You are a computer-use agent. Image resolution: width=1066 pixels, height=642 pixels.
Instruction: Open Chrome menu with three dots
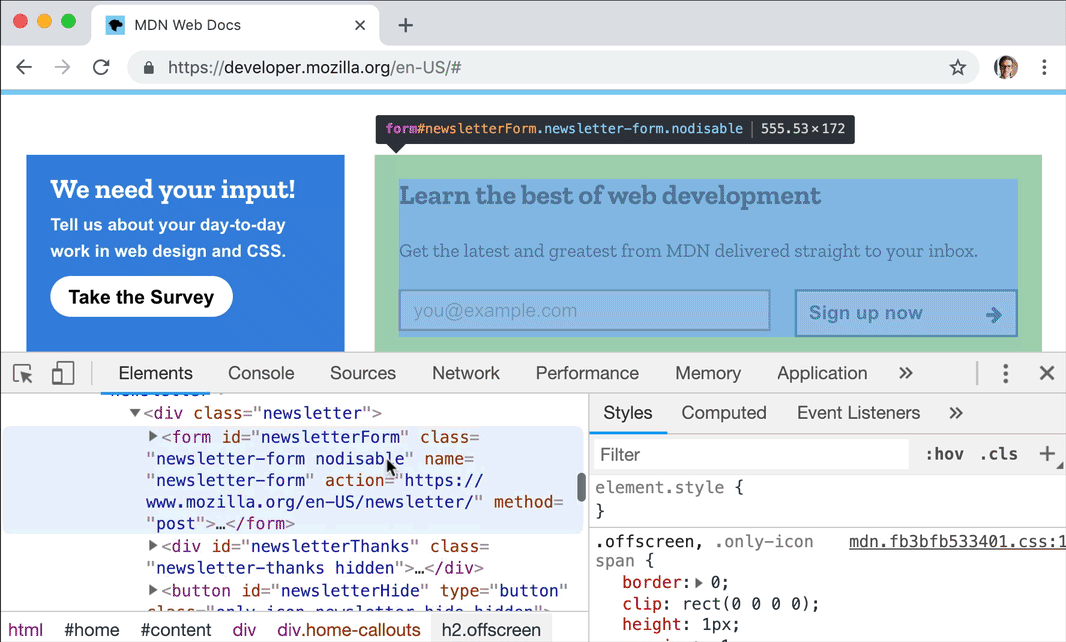click(x=1044, y=68)
